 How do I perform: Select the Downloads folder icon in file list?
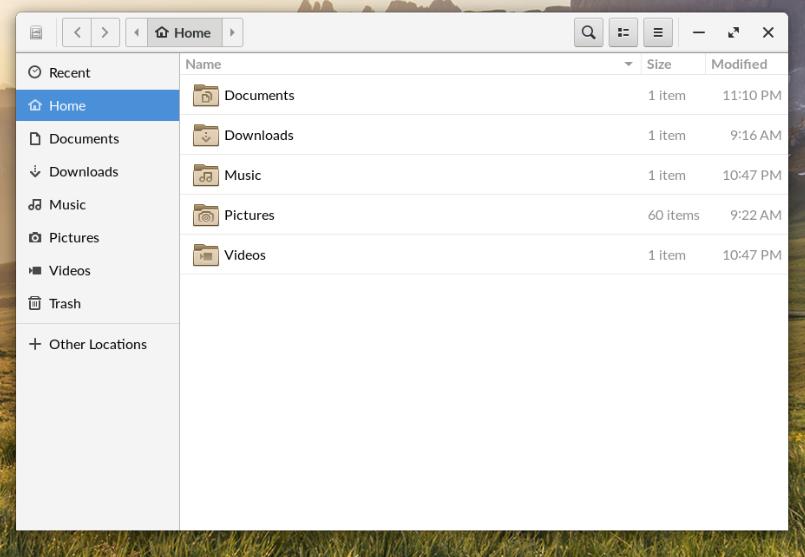point(205,135)
